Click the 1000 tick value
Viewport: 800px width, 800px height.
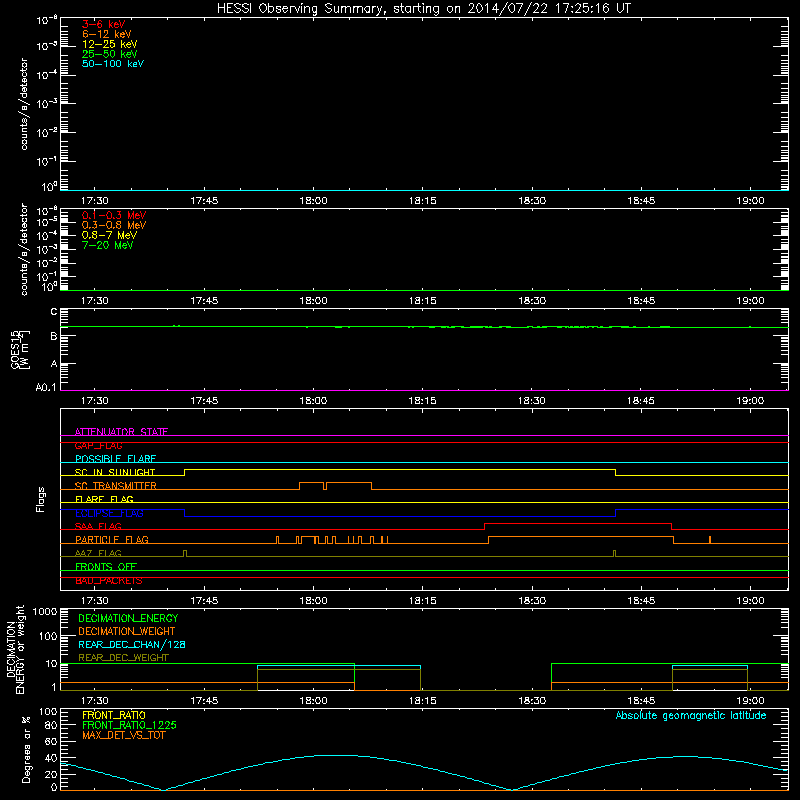pos(45,611)
